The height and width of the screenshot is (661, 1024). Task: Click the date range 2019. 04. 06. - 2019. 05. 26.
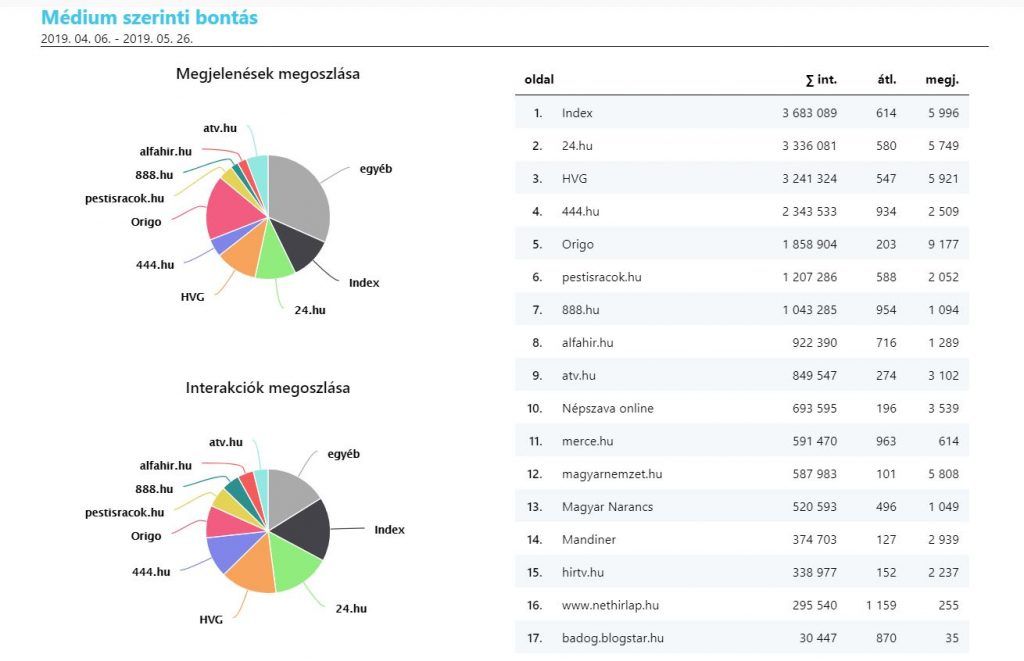(x=117, y=39)
